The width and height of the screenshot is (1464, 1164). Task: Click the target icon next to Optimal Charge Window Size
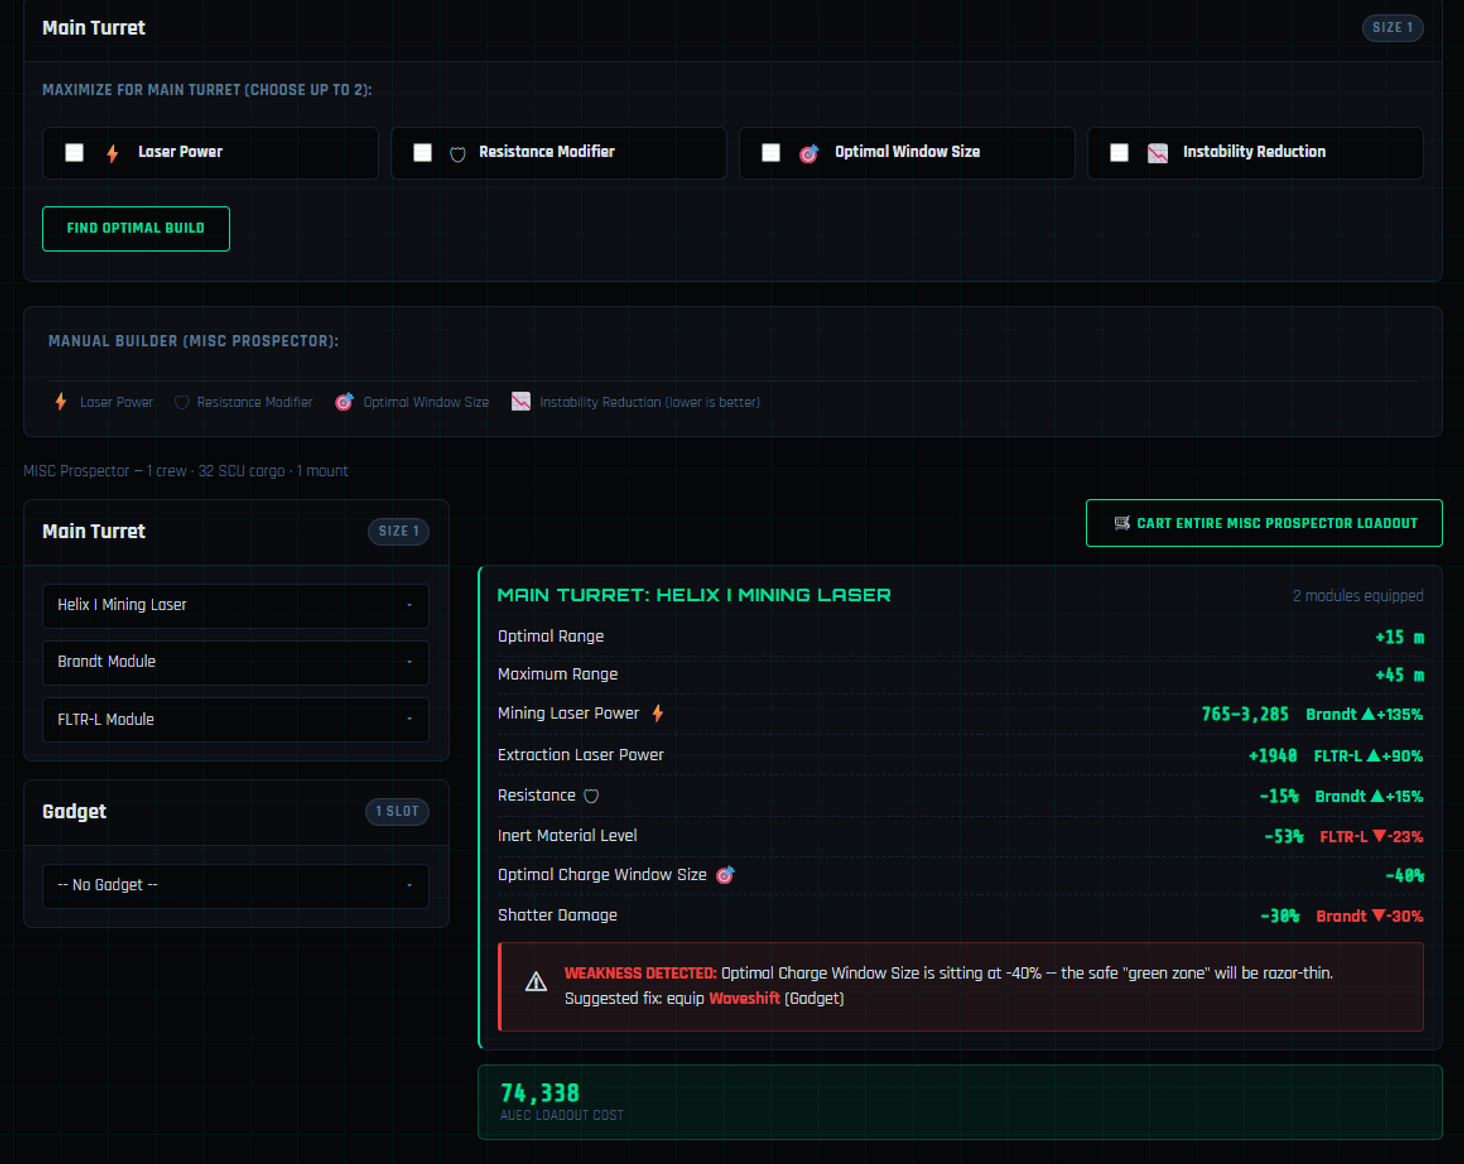click(x=725, y=875)
